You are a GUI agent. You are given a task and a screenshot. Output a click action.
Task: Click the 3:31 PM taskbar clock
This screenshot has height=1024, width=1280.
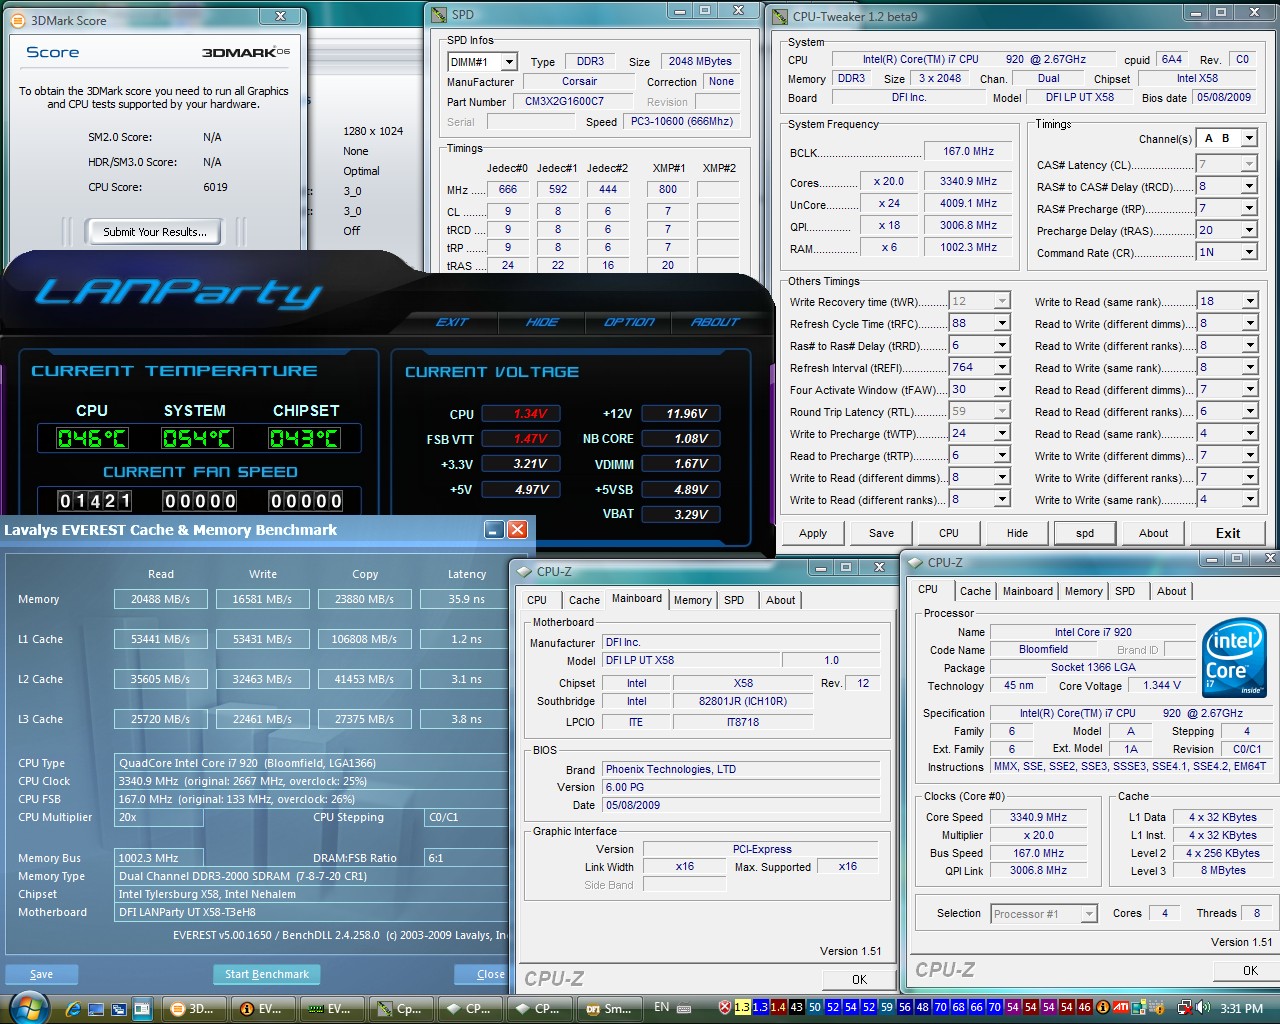[1241, 1009]
